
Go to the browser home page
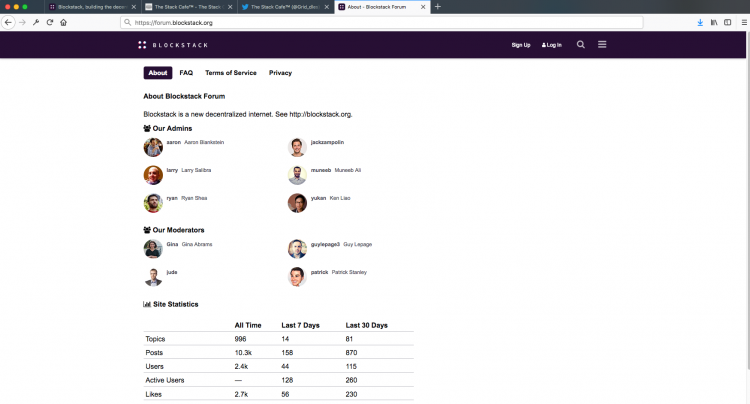point(64,22)
